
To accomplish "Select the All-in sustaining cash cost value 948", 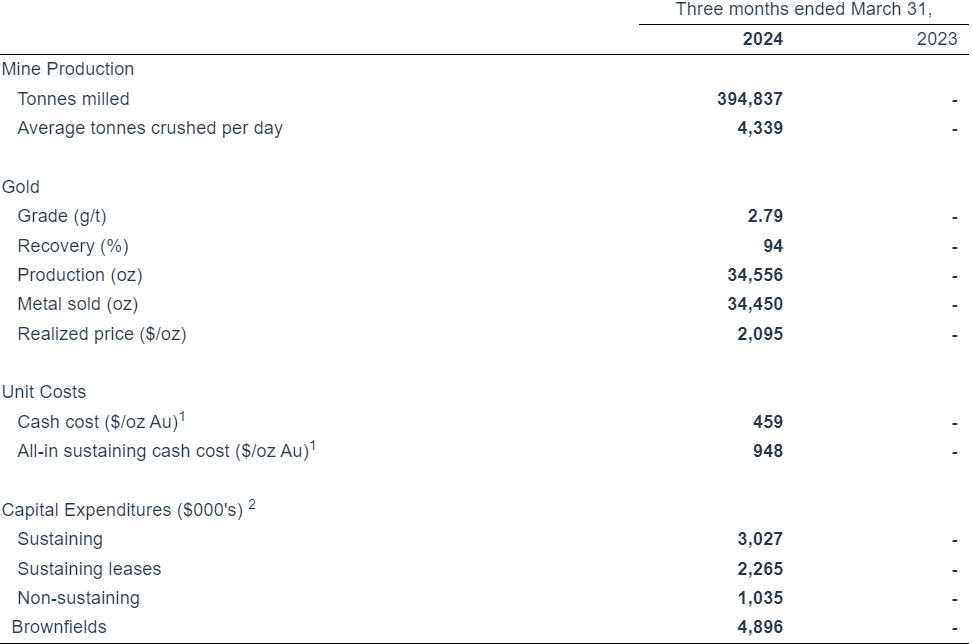I will click(x=768, y=451).
